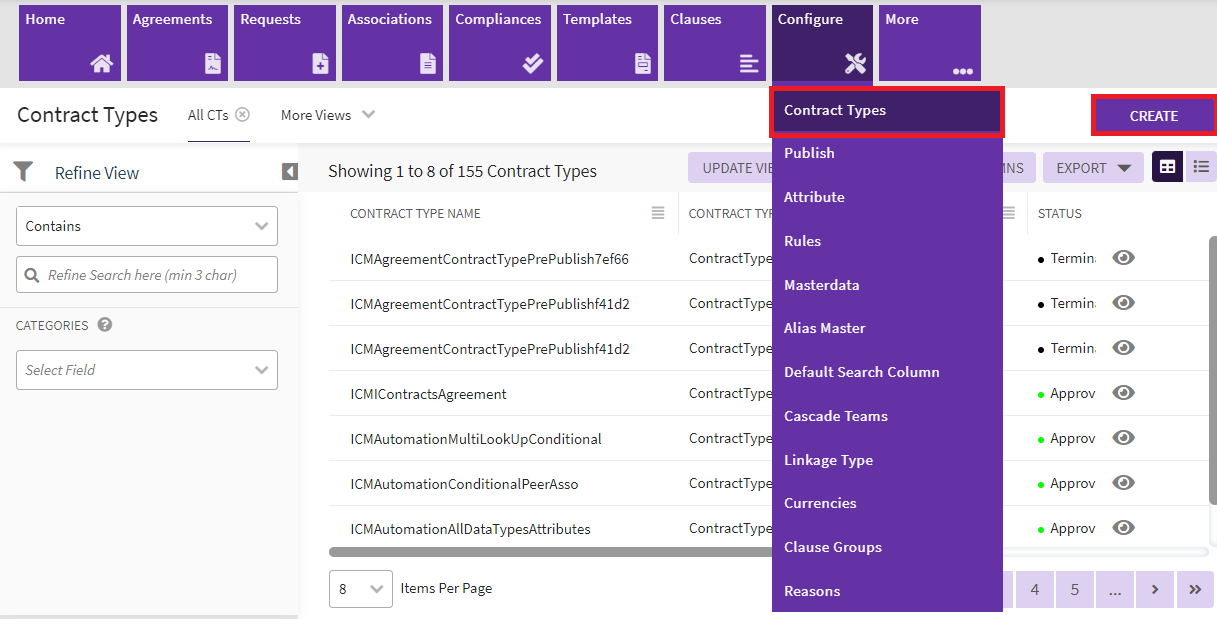The height and width of the screenshot is (619, 1217).
Task: Select Clause Groups in Configure menu
Action: [x=832, y=547]
